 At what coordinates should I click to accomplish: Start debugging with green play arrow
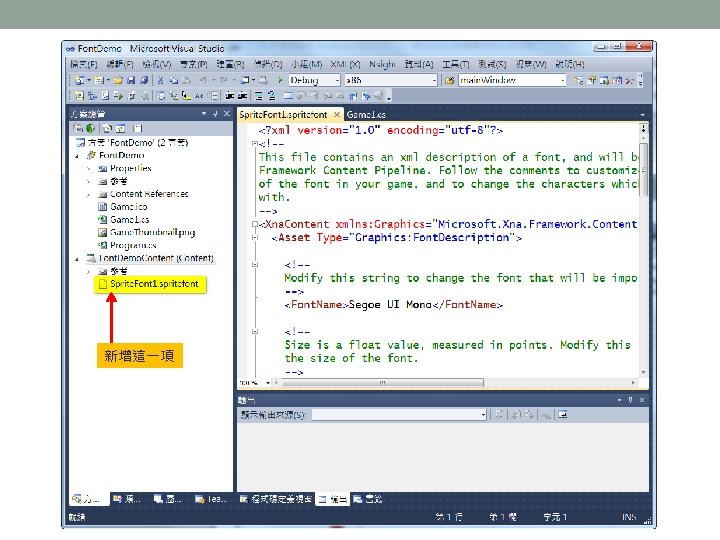280,80
